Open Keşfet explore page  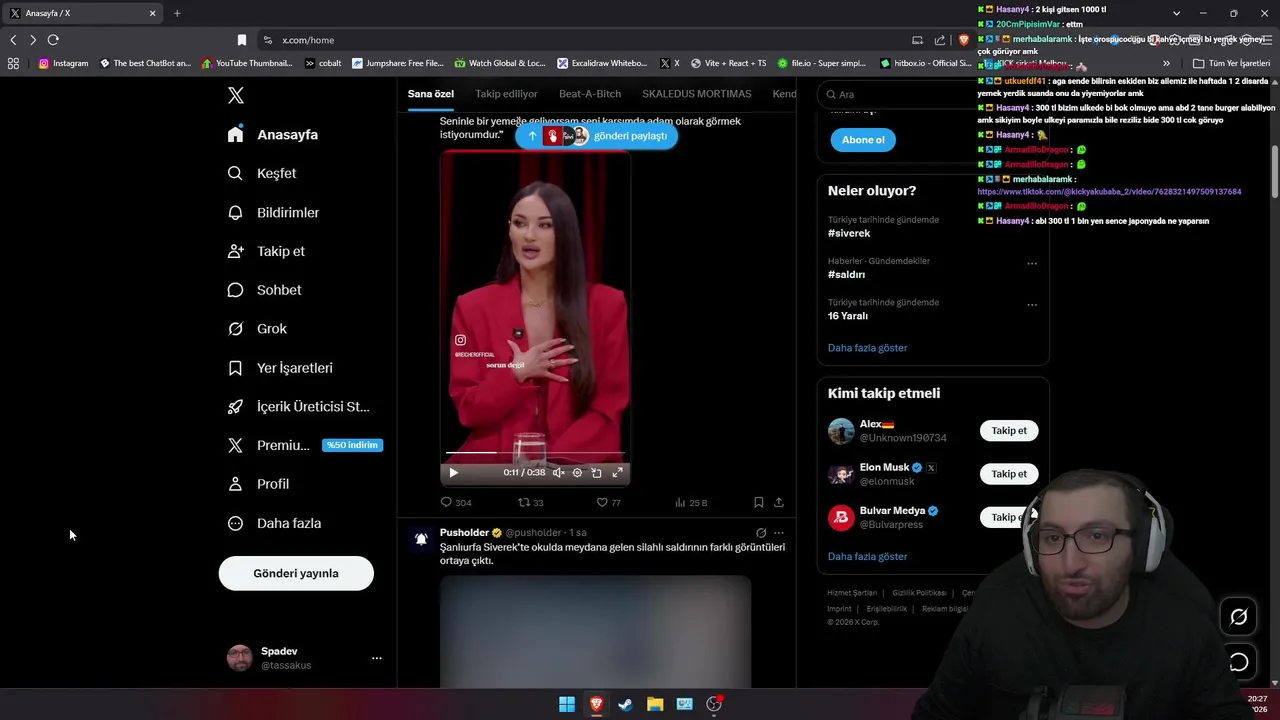point(262,173)
